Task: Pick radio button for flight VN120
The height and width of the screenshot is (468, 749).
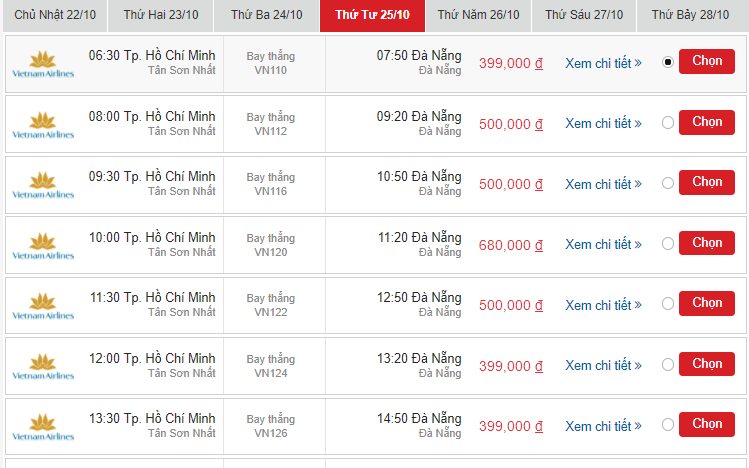Action: (x=668, y=244)
